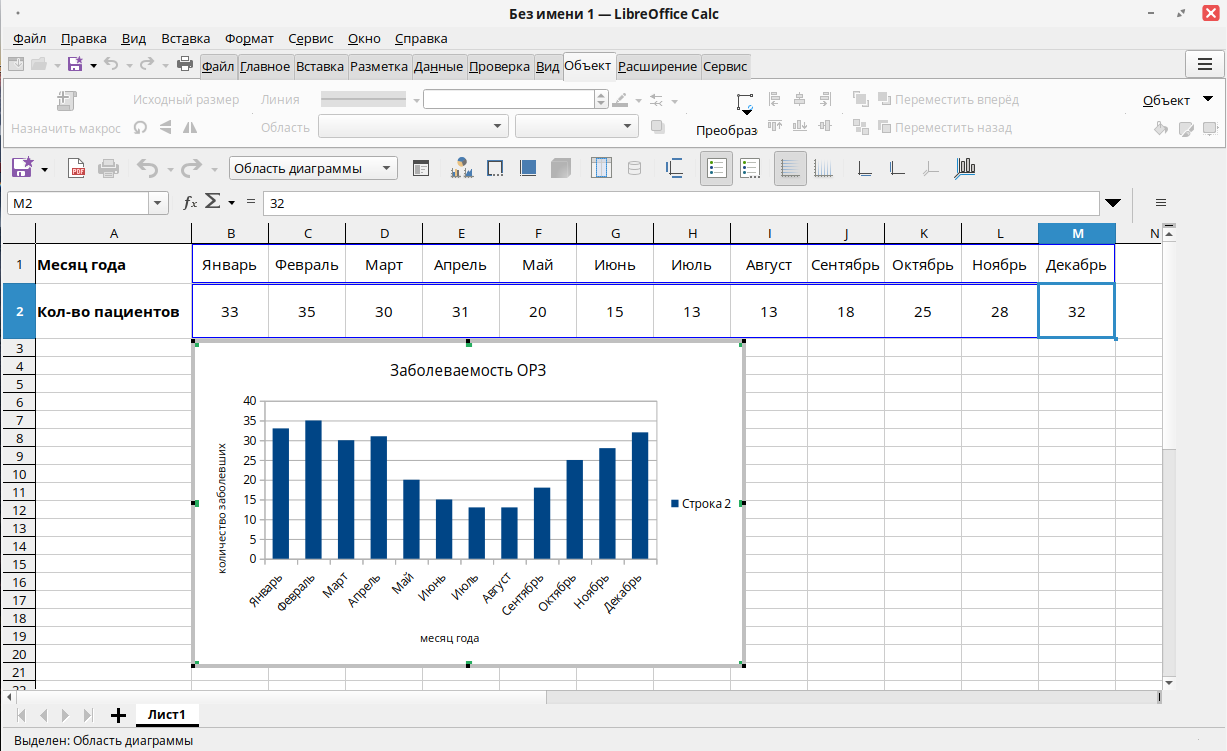Click the 'Преобраз' button
Image resolution: width=1227 pixels, height=751 pixels.
(x=727, y=130)
